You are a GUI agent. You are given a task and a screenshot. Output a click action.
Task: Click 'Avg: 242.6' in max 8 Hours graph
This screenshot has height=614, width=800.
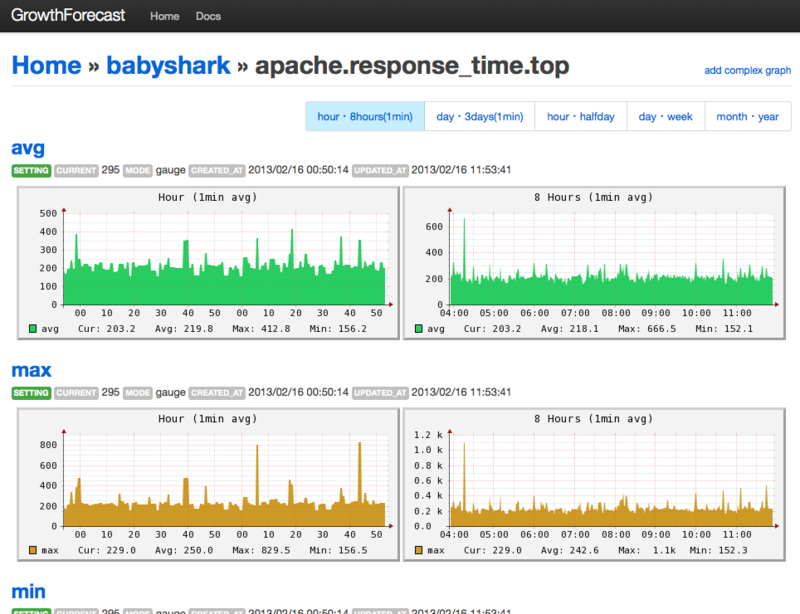pos(570,550)
